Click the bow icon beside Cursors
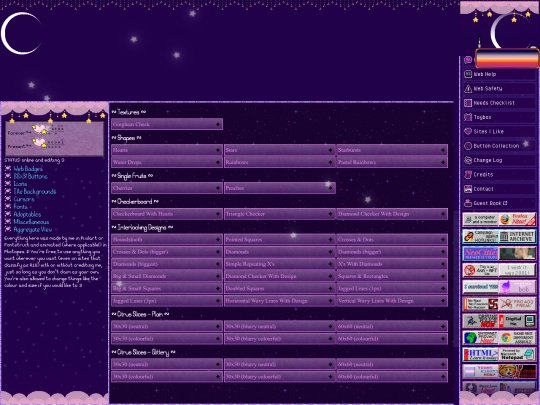The image size is (540, 405). [x=8, y=199]
